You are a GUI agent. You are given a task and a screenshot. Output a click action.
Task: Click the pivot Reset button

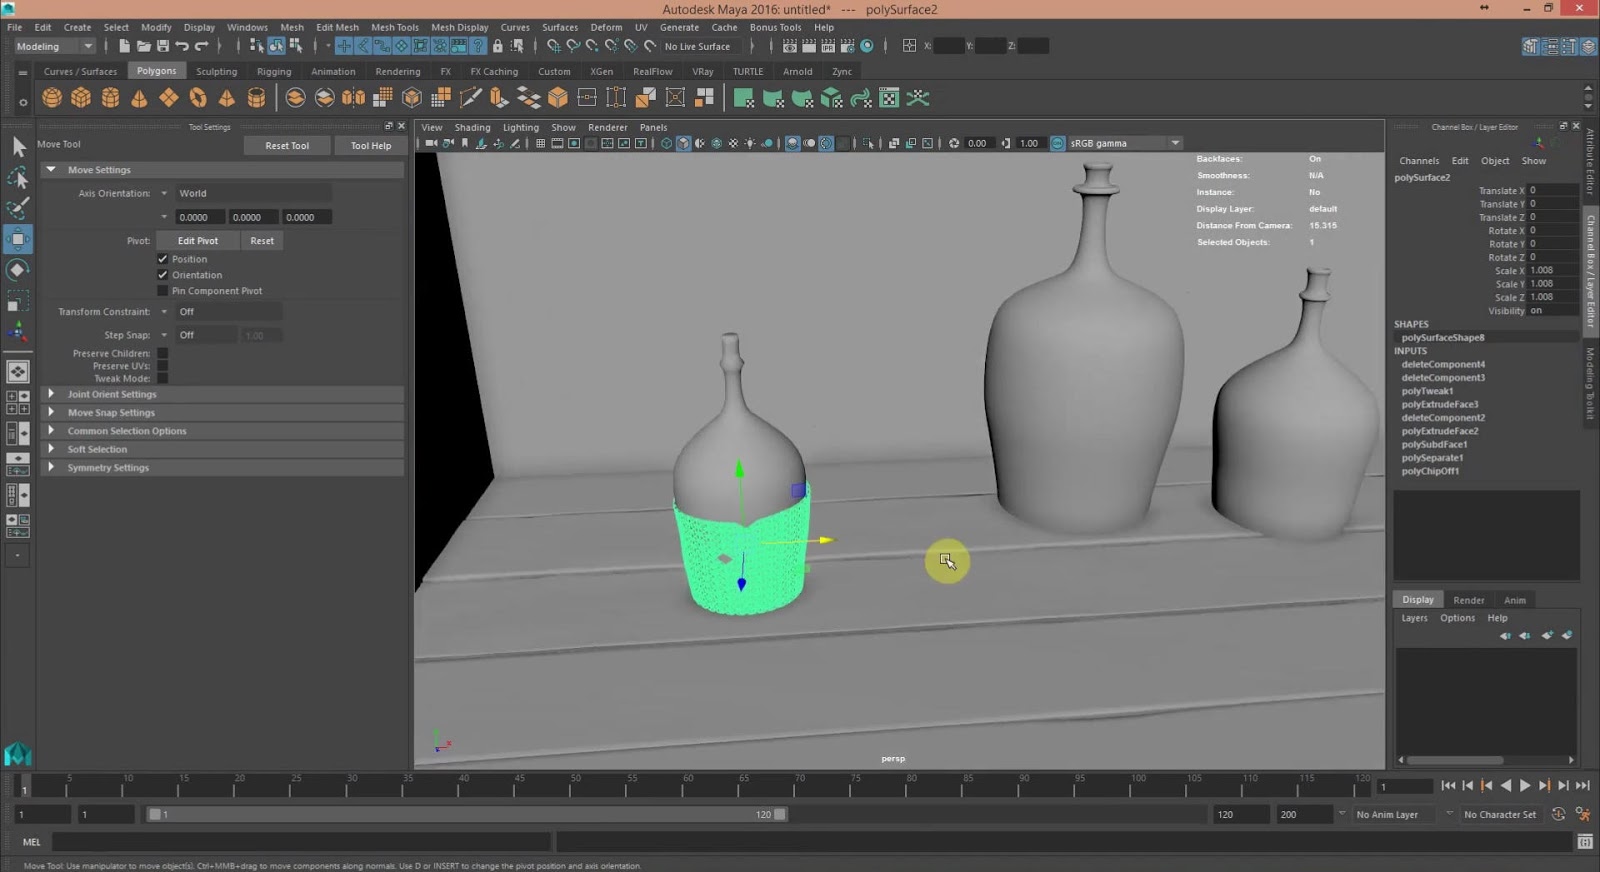pyautogui.click(x=262, y=241)
